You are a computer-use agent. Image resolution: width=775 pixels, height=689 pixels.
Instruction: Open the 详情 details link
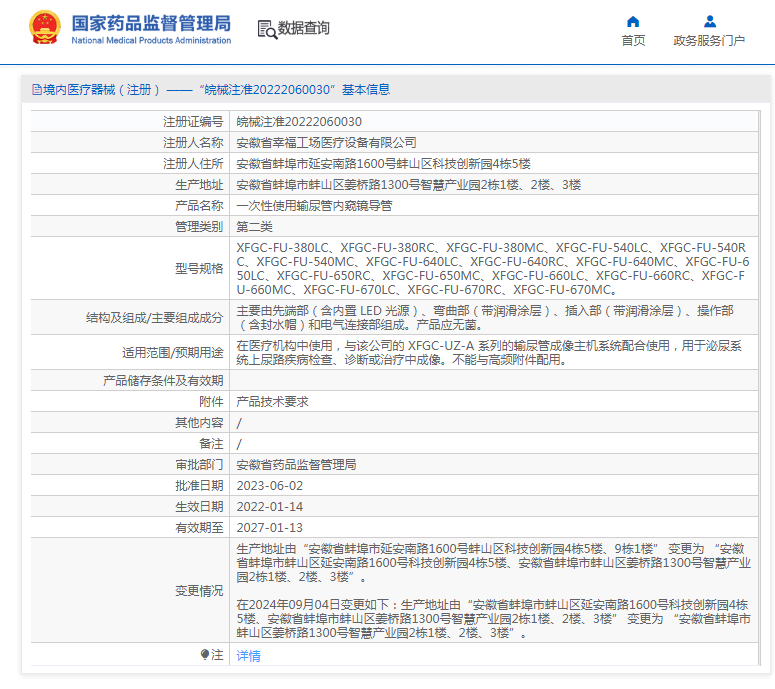(x=248, y=656)
